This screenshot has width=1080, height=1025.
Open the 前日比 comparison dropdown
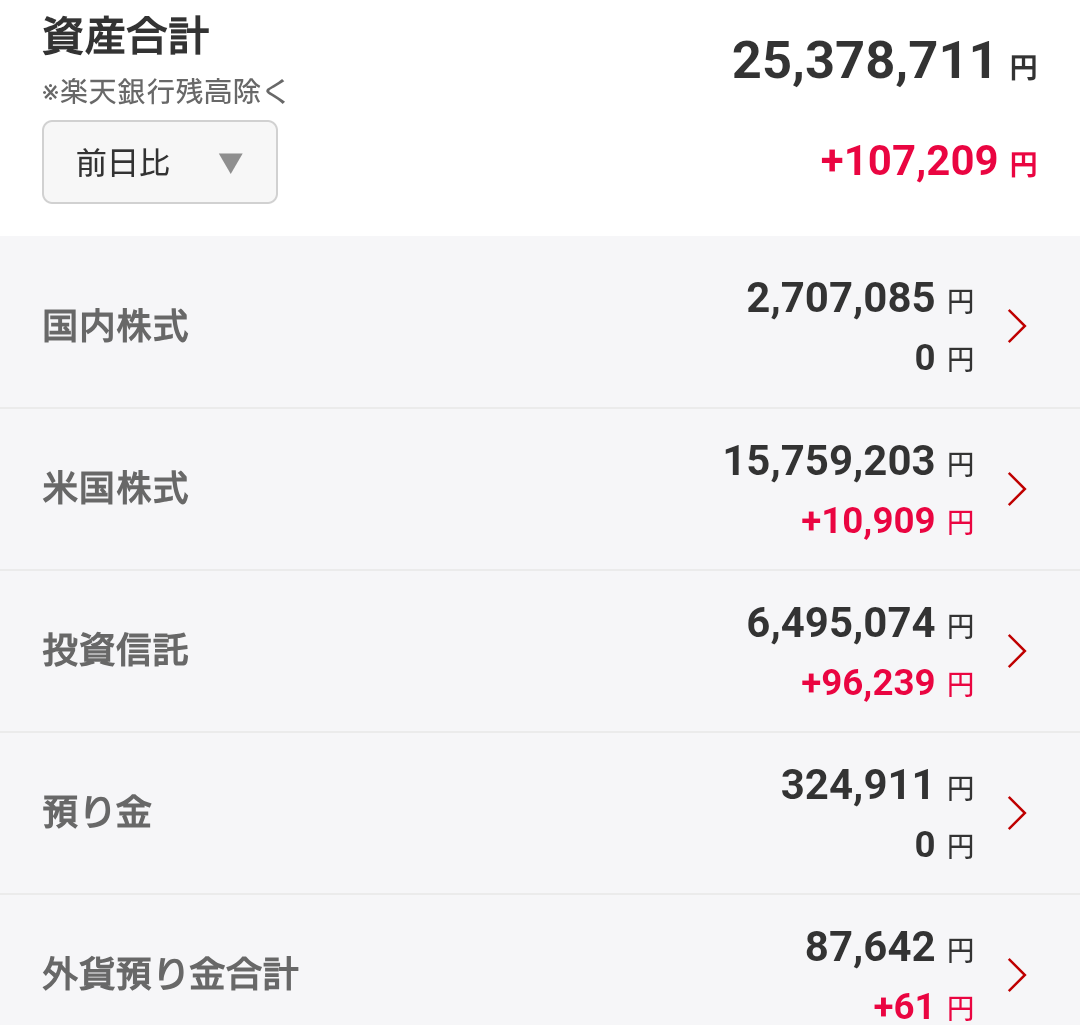160,162
